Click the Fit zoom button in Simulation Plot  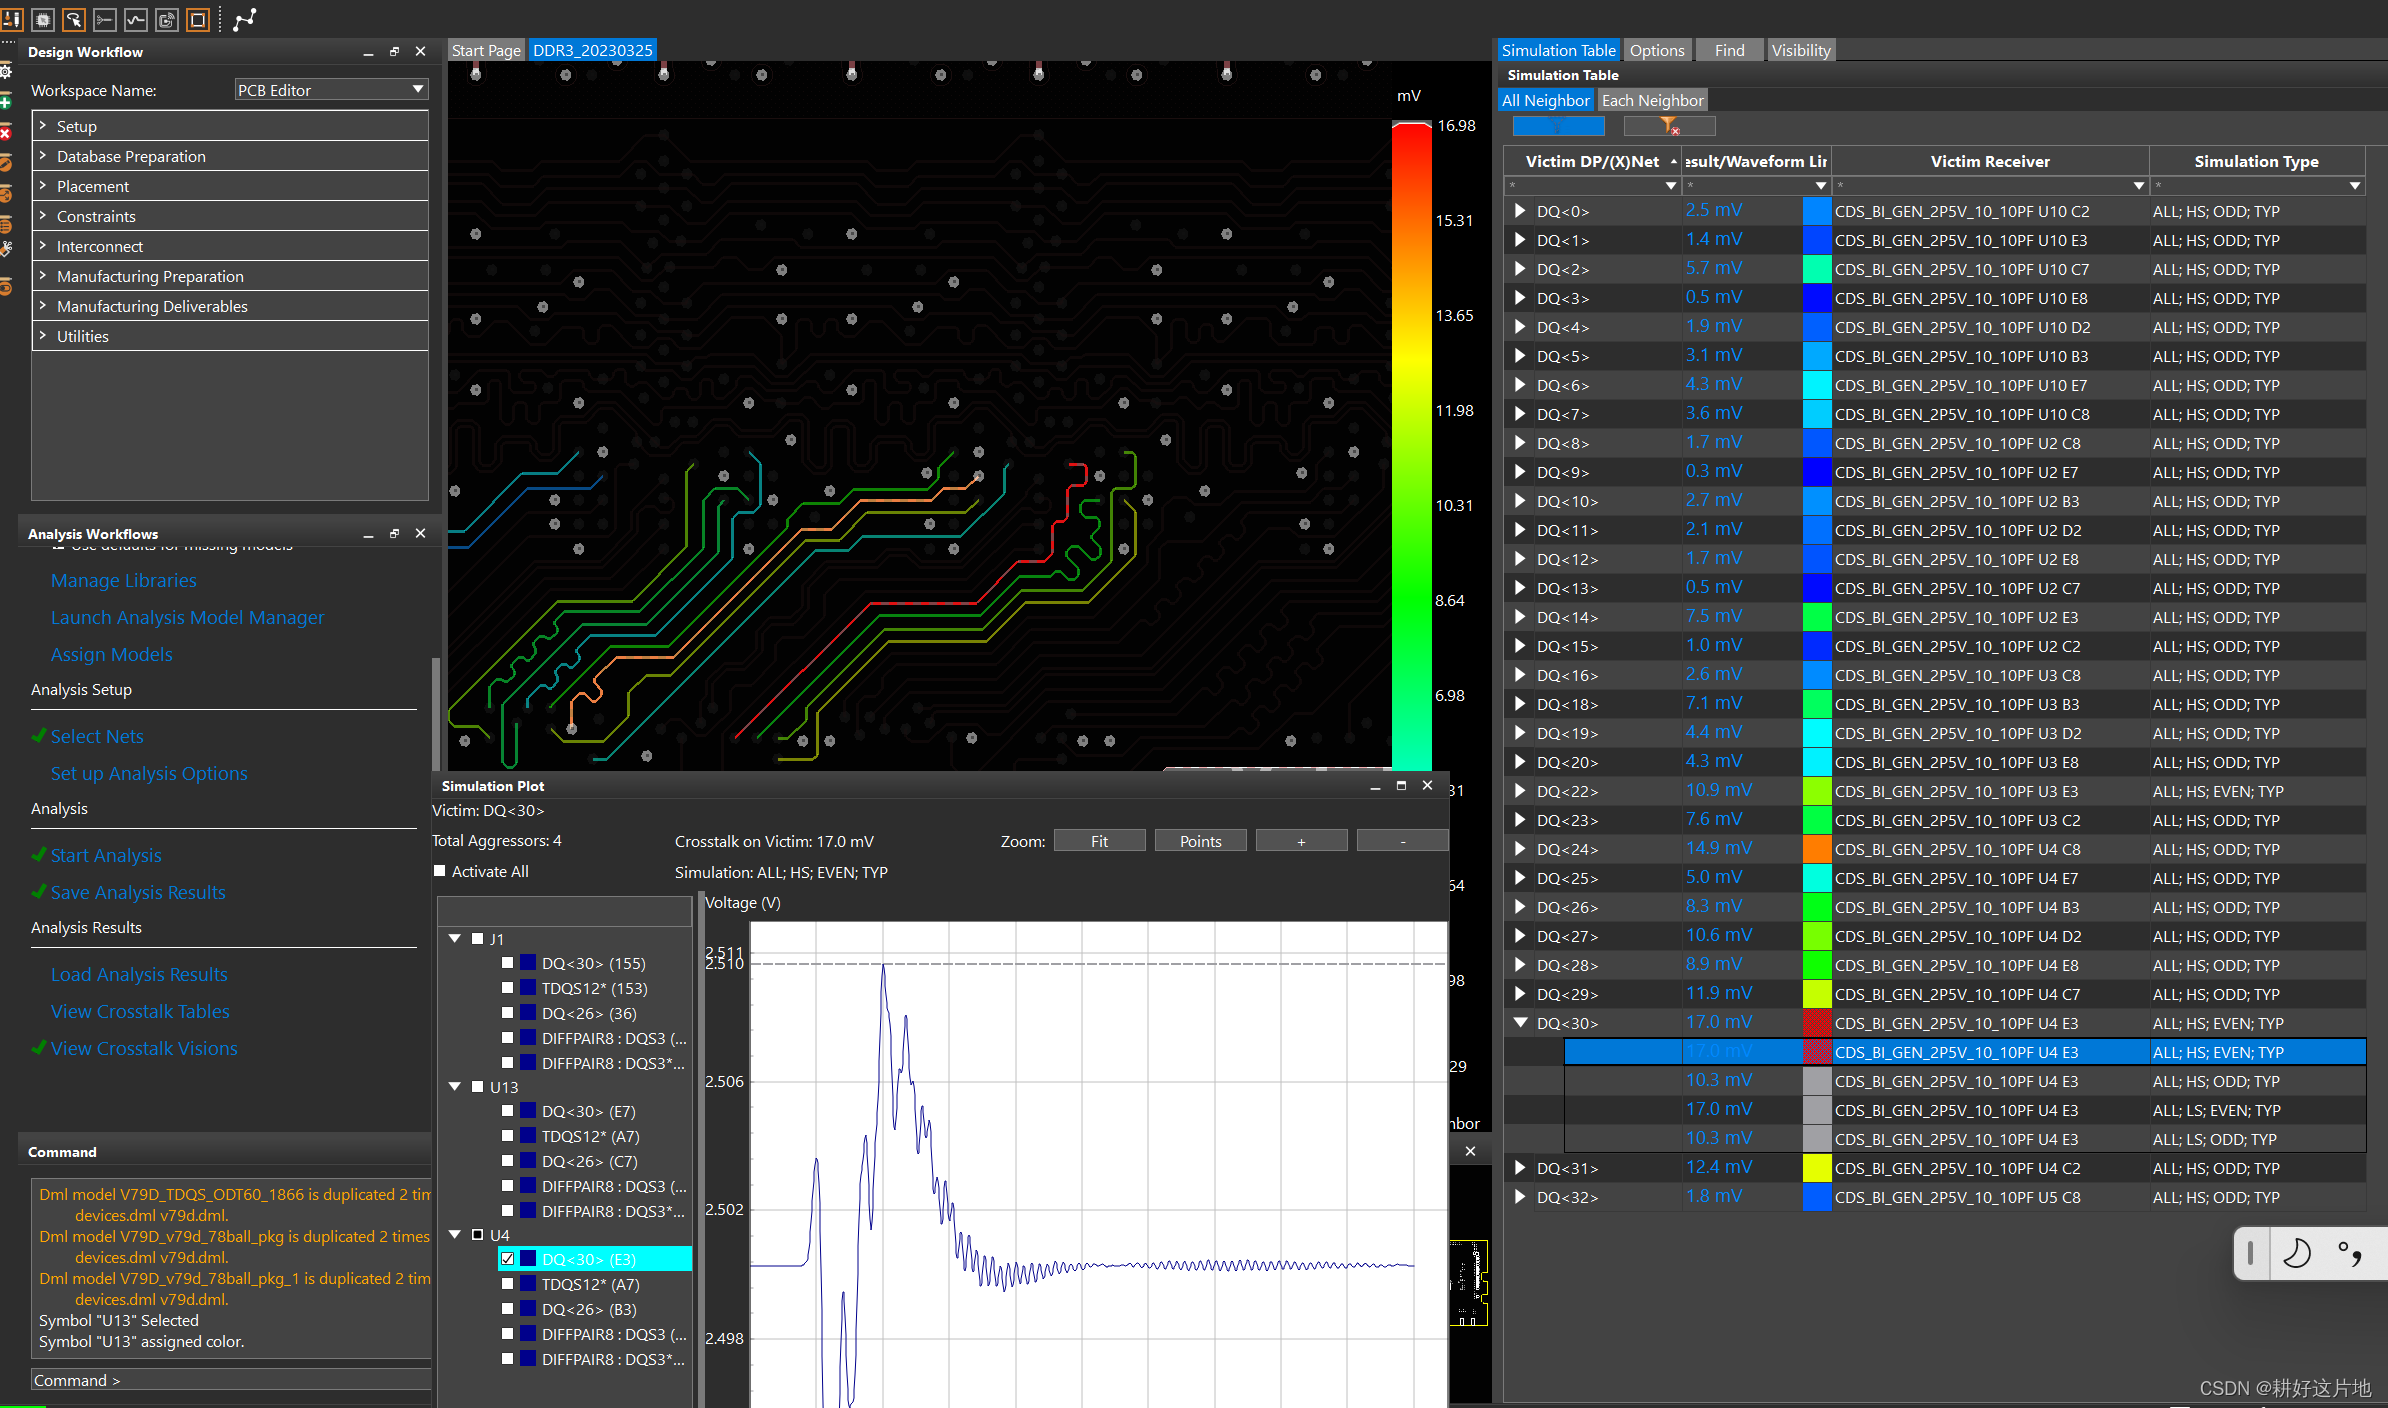tap(1099, 840)
